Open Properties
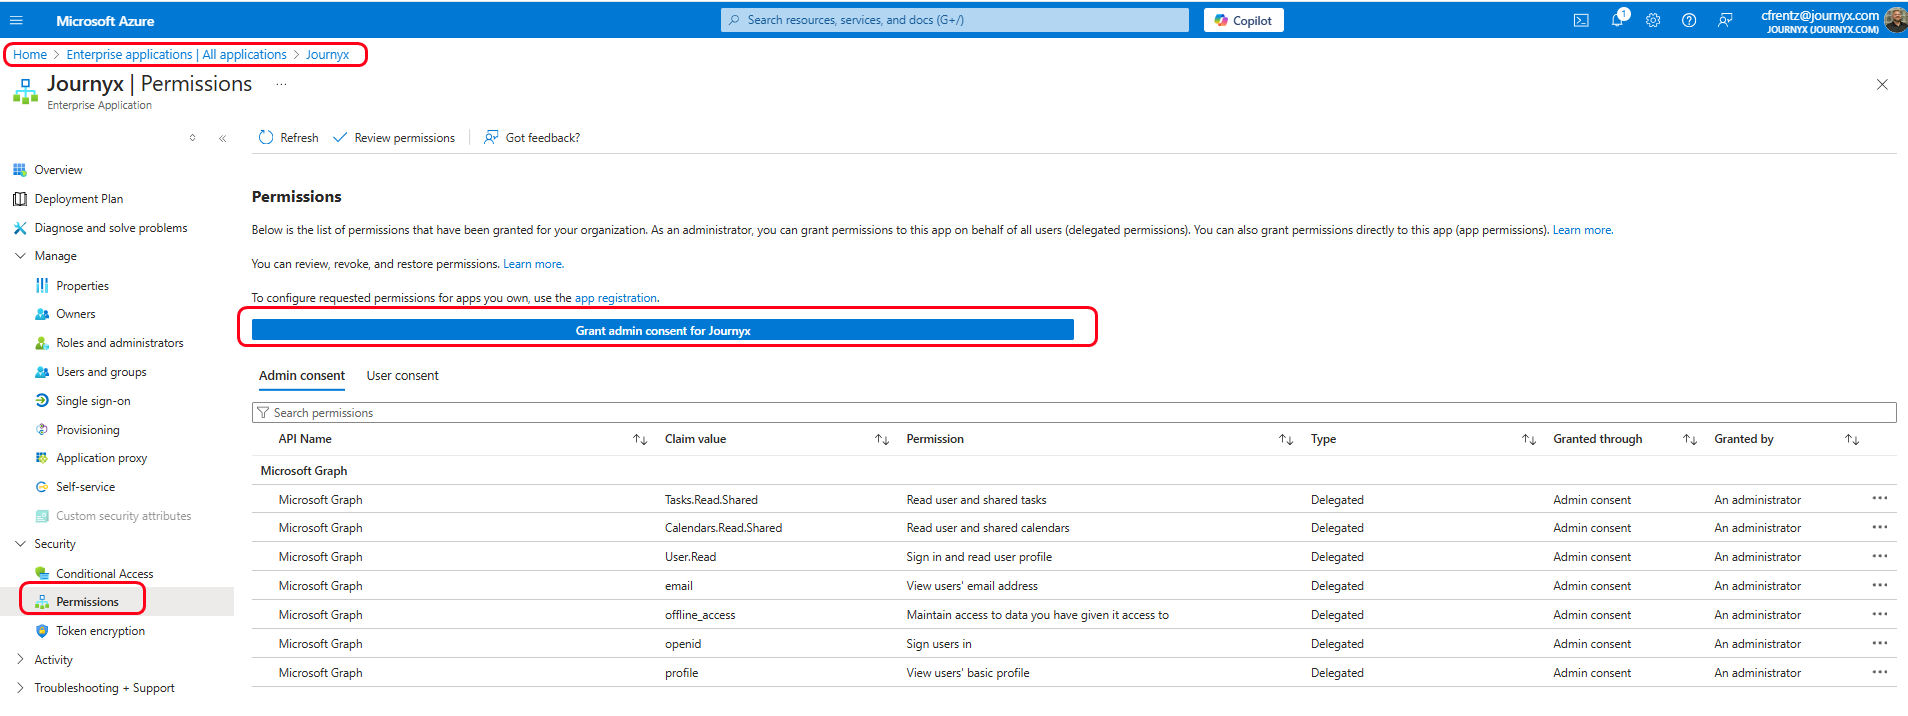Image resolution: width=1908 pixels, height=716 pixels. point(82,286)
